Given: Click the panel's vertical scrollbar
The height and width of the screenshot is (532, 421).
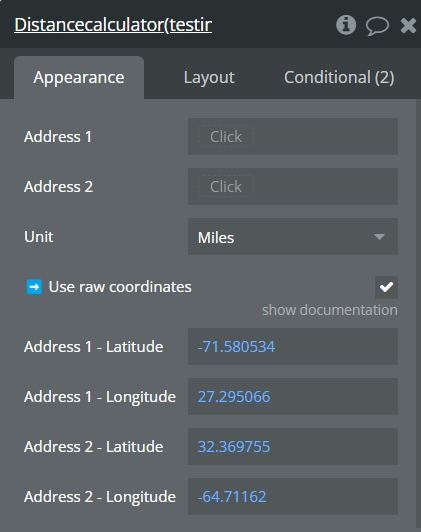Looking at the screenshot, I should [x=418, y=314].
